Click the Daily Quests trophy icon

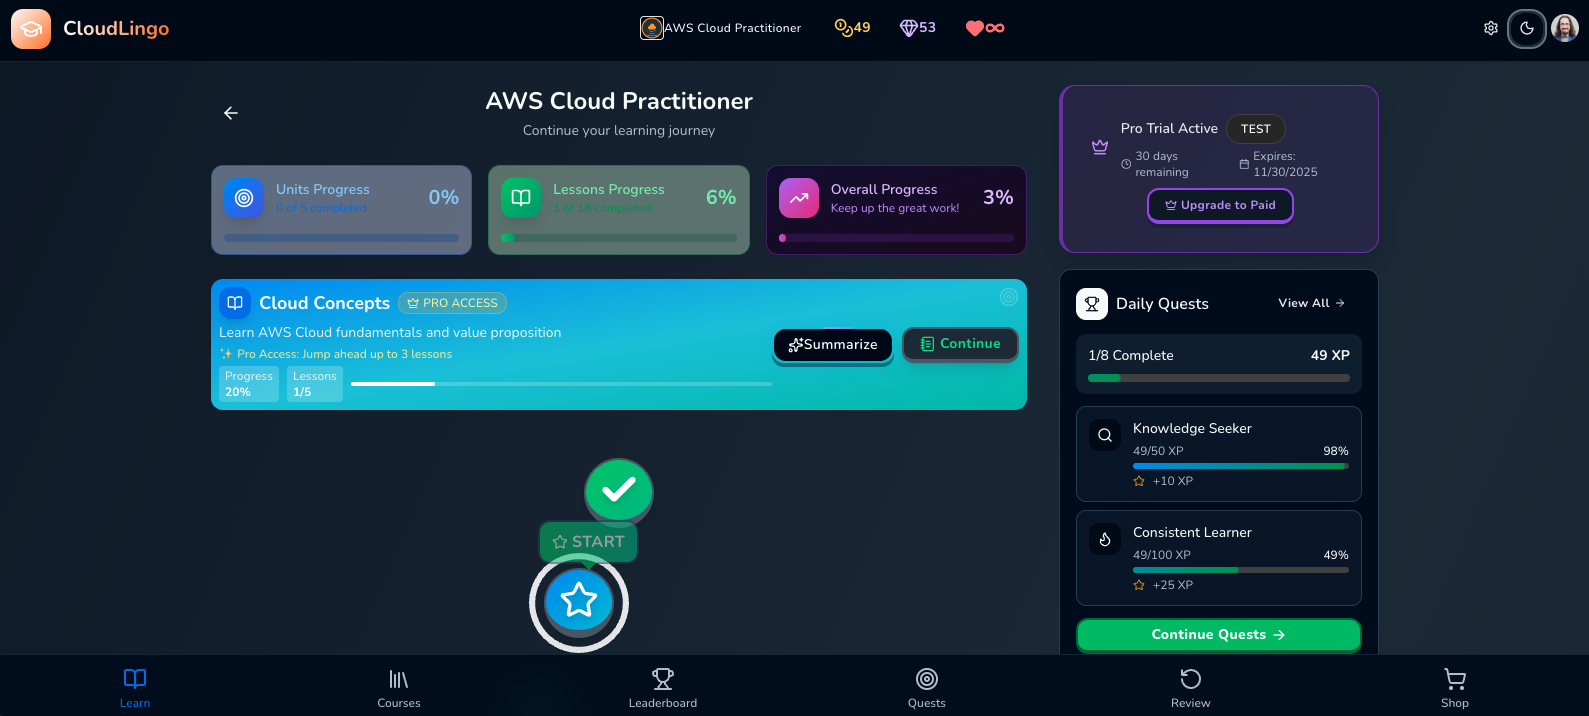point(1092,304)
